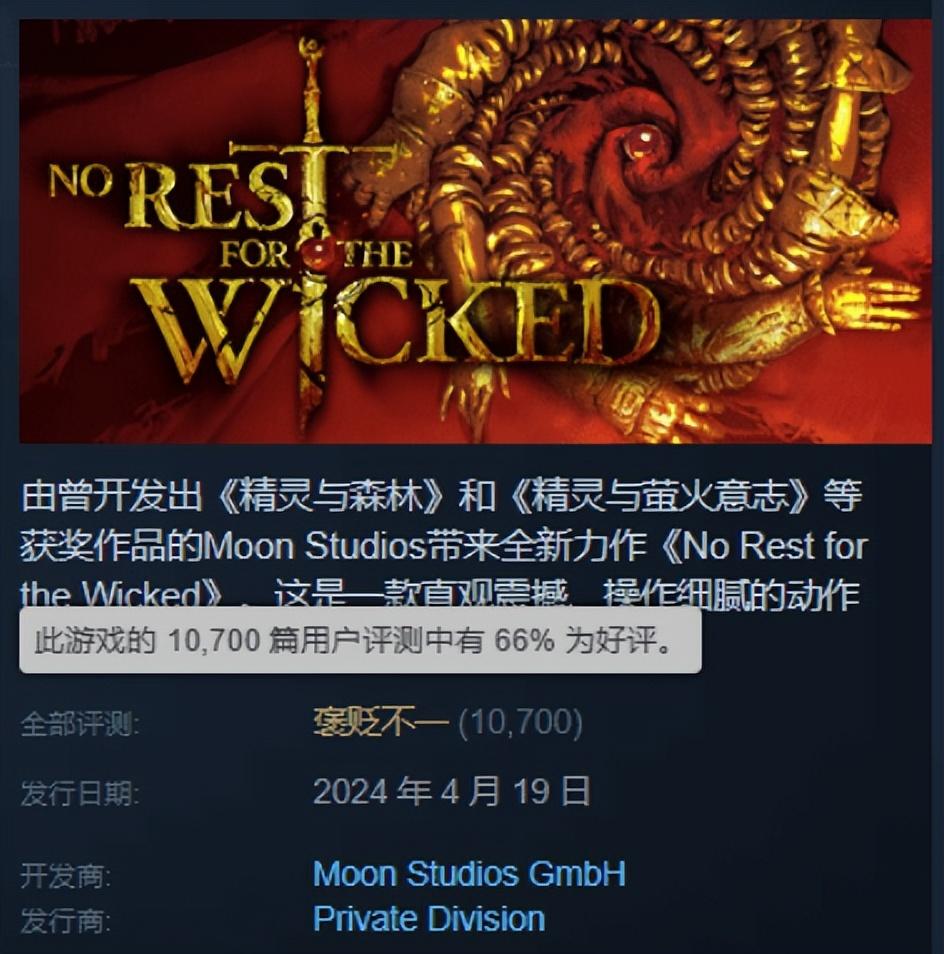
Task: Open the Private Division publisher link
Action: tap(429, 919)
